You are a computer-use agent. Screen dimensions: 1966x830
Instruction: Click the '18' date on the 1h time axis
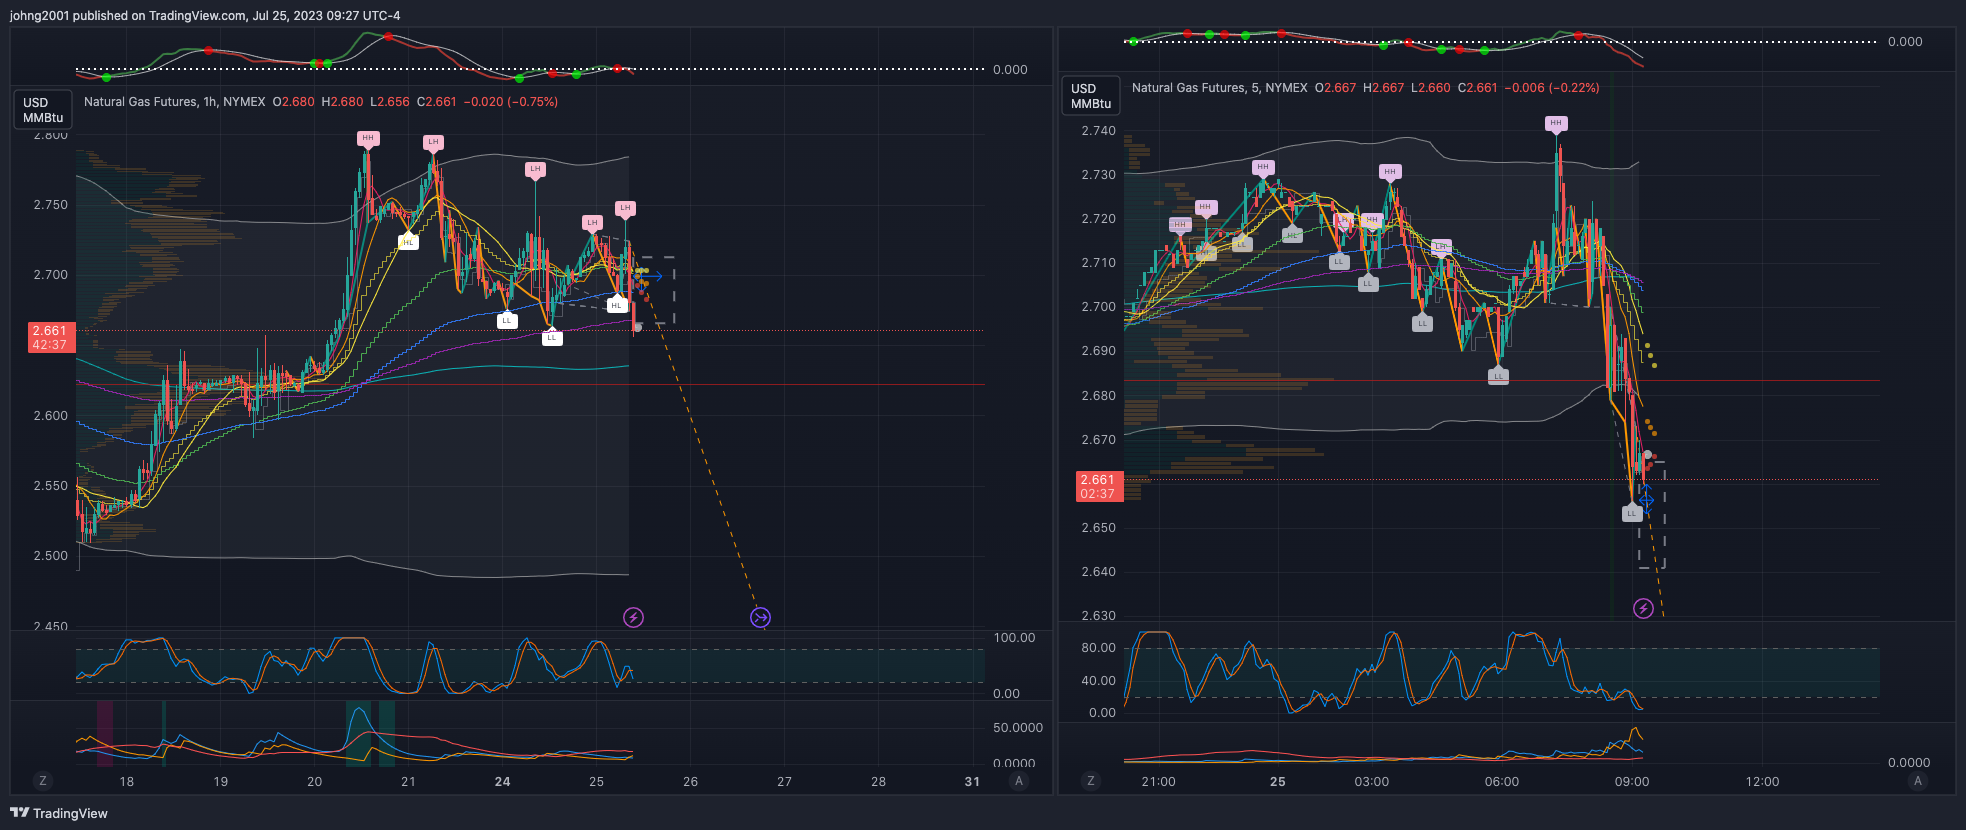(127, 782)
